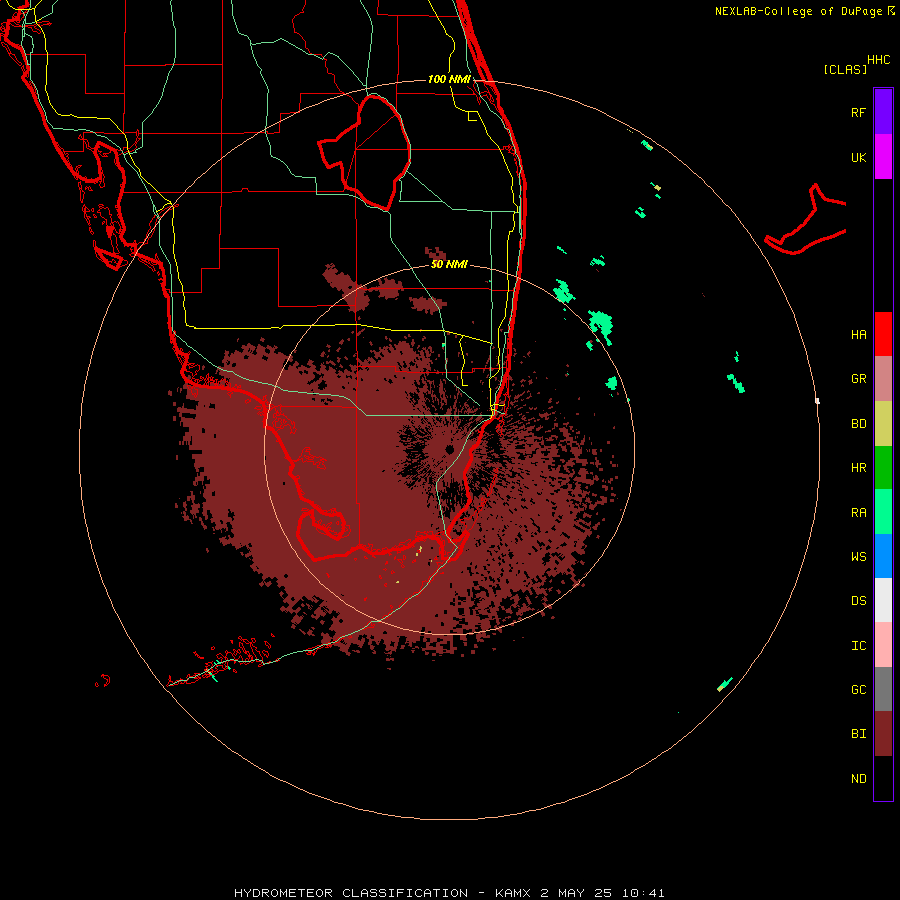Click the "BD" legend label
The width and height of the screenshot is (900, 900).
[858, 424]
